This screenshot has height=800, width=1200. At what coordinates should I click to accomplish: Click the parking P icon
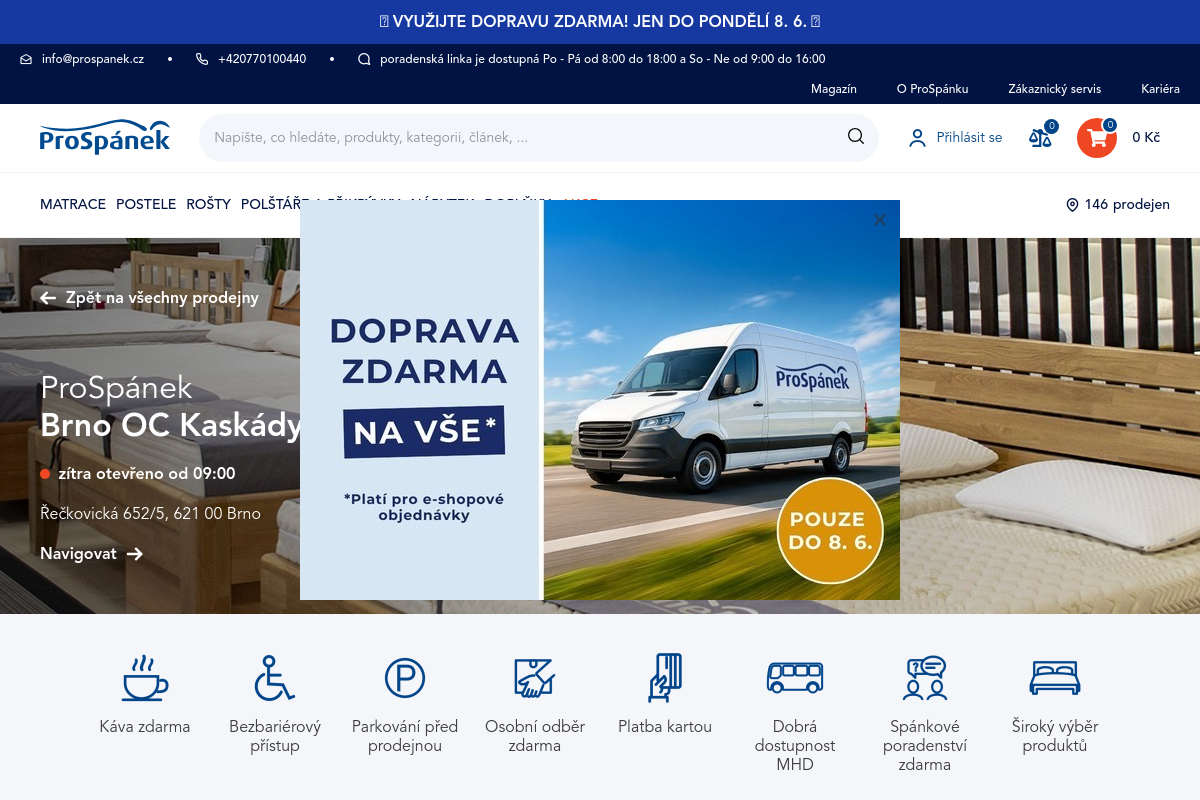click(x=405, y=678)
